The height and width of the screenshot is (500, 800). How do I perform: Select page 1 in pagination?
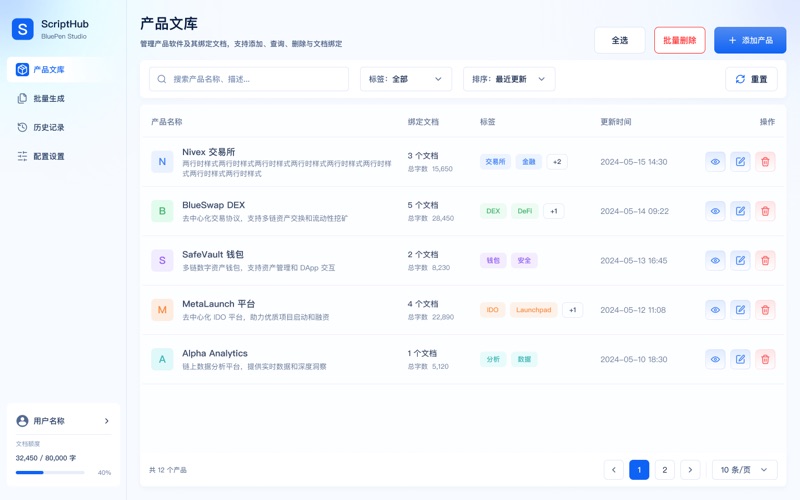[639, 470]
